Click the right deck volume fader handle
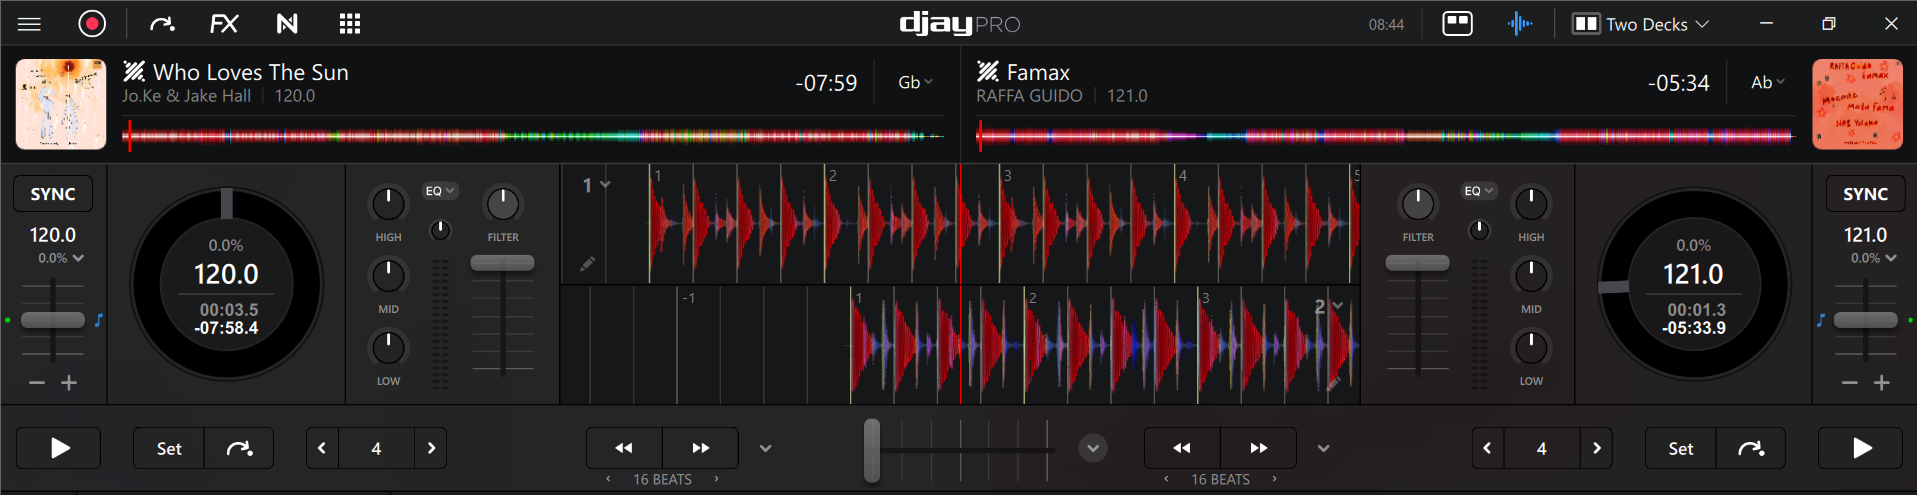 (x=1417, y=263)
